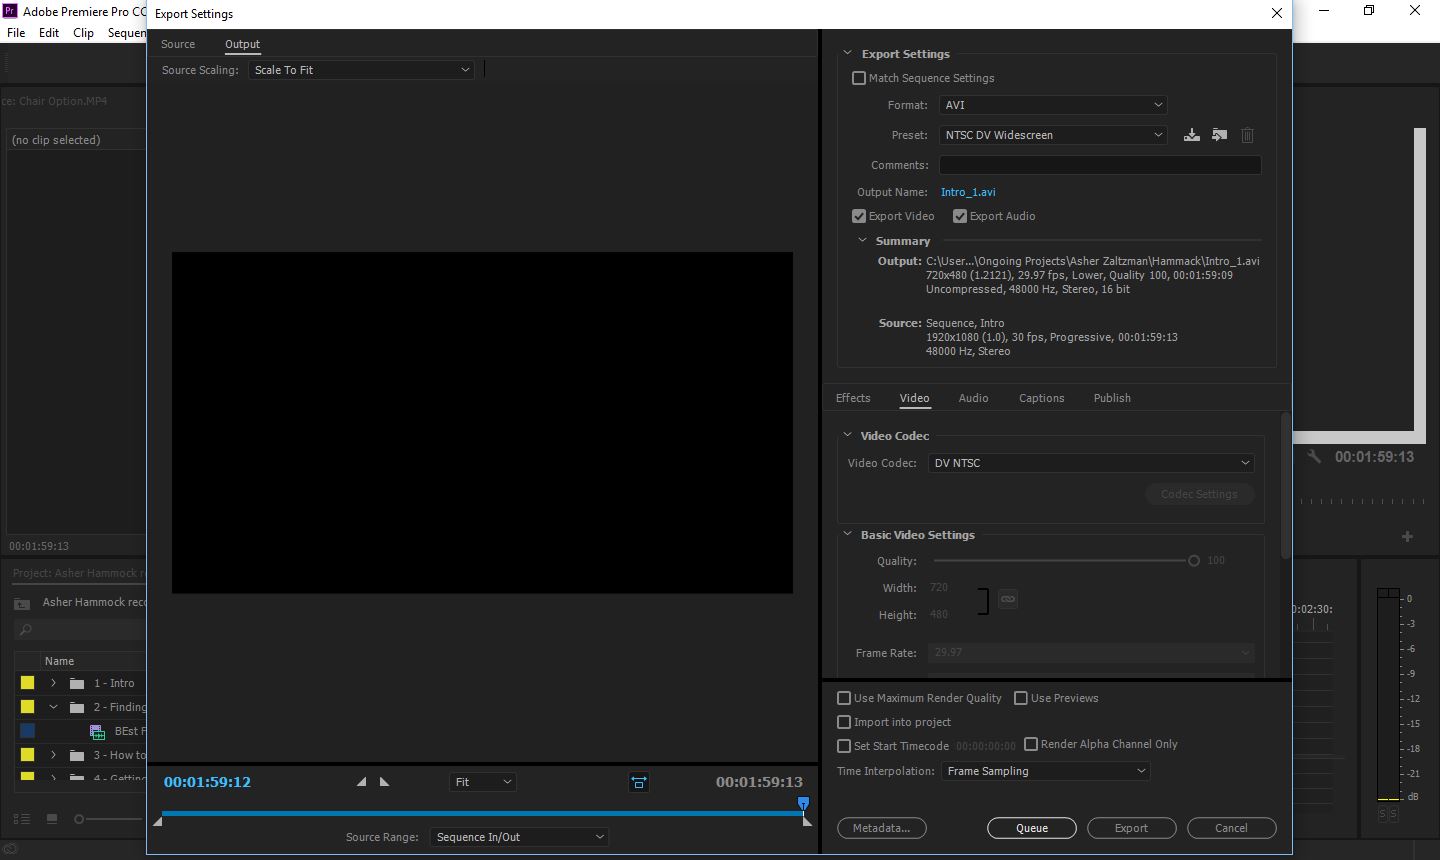Click the width-height link icon
1440x860 pixels.
click(x=1008, y=599)
